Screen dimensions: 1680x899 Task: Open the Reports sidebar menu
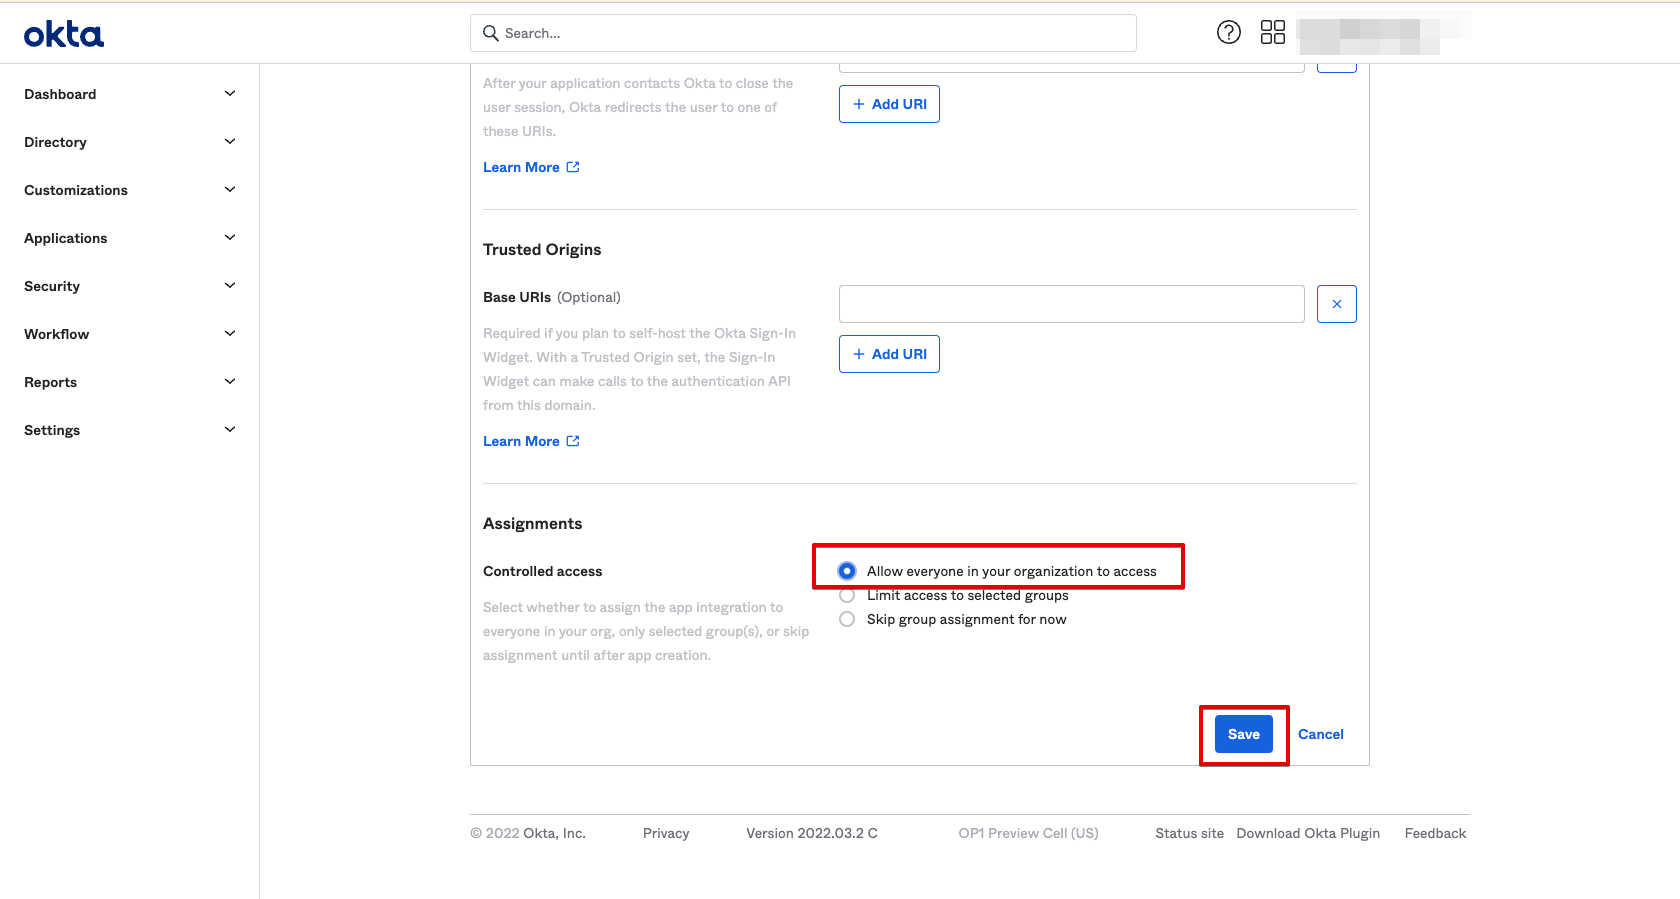[x=51, y=382]
